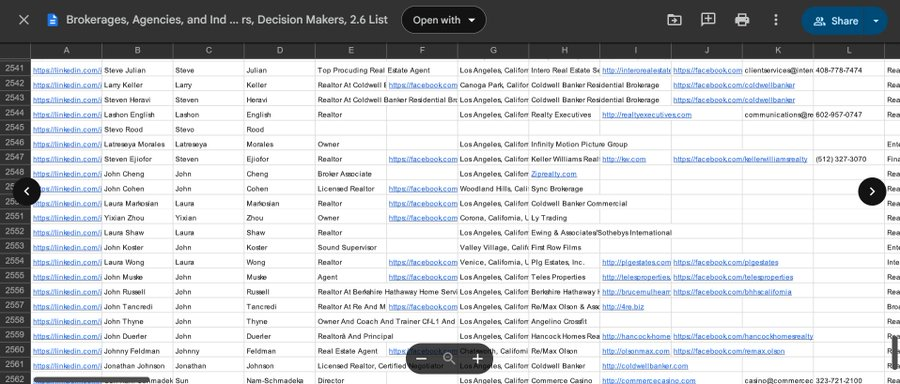Open the 4re.biz link
Screen dimensions: 900x384
623,307
